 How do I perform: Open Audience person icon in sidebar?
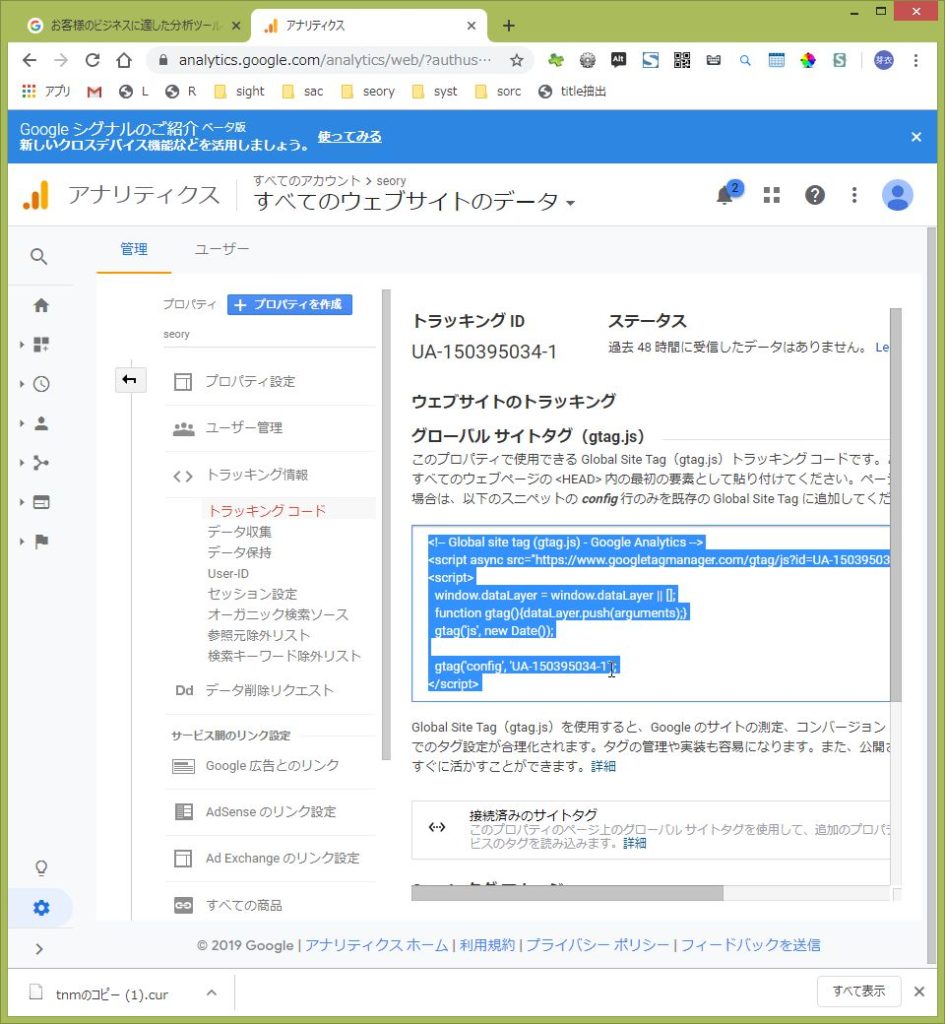(41, 423)
